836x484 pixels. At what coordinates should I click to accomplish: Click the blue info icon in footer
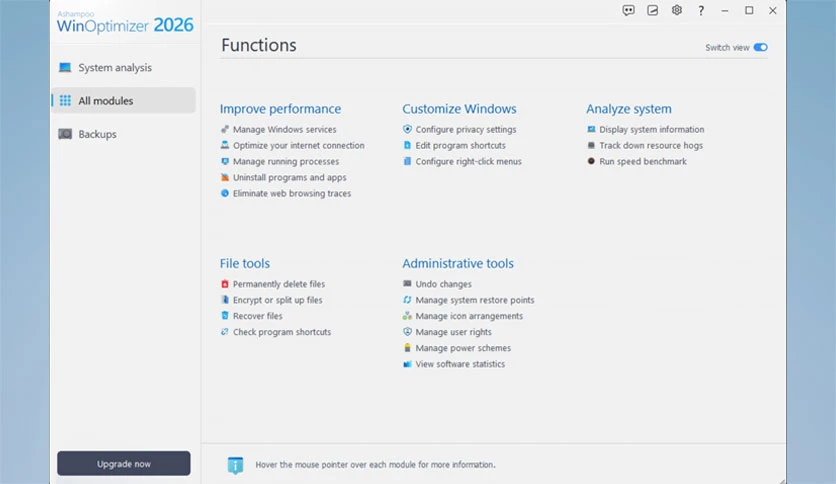[x=235, y=465]
